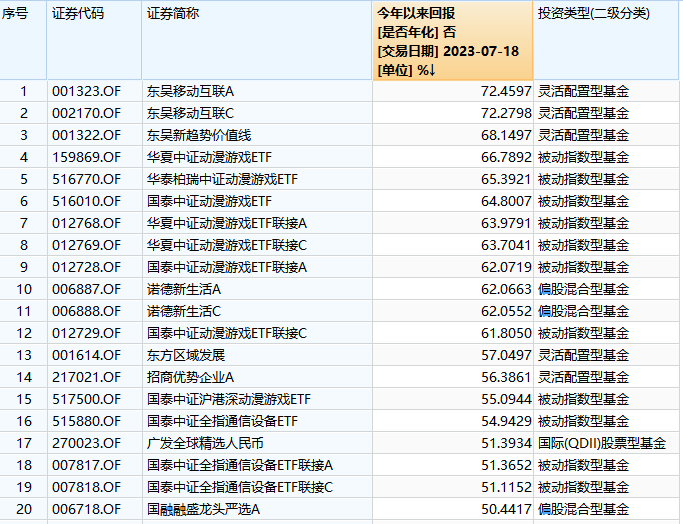Select return value 72.4597

coord(506,91)
